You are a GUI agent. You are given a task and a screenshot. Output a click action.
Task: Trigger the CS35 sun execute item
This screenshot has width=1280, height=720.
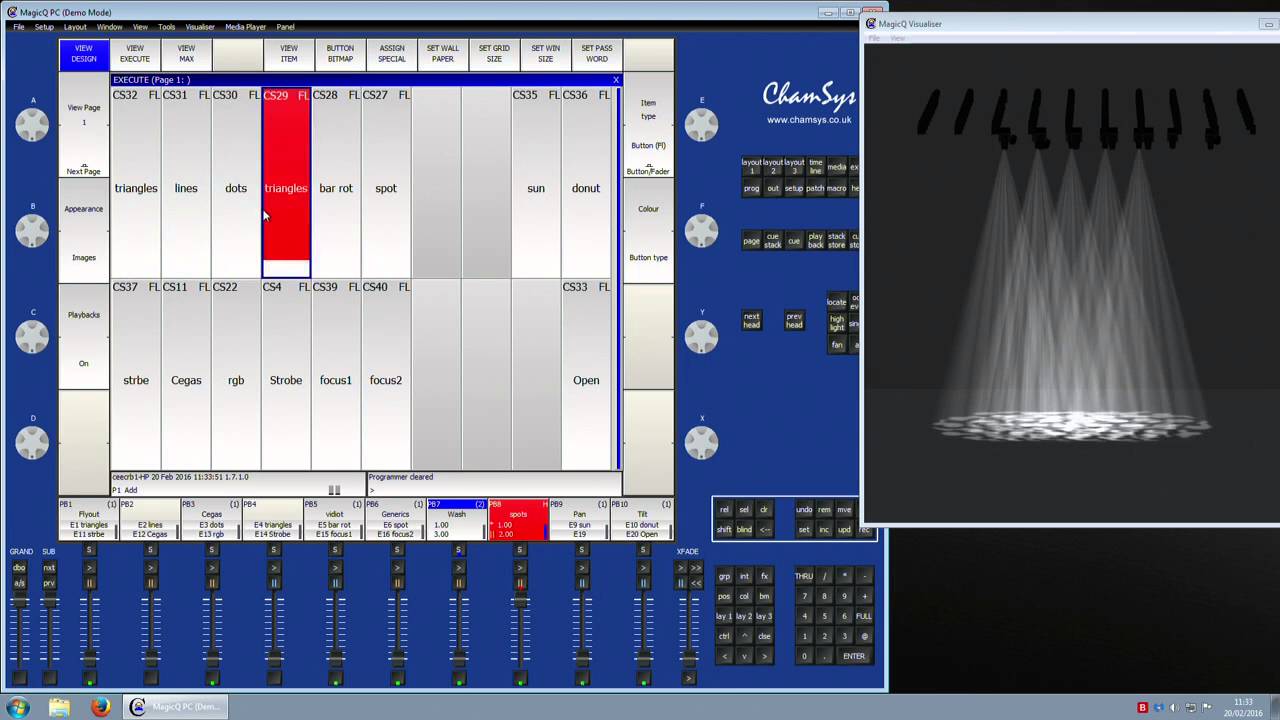tap(536, 182)
